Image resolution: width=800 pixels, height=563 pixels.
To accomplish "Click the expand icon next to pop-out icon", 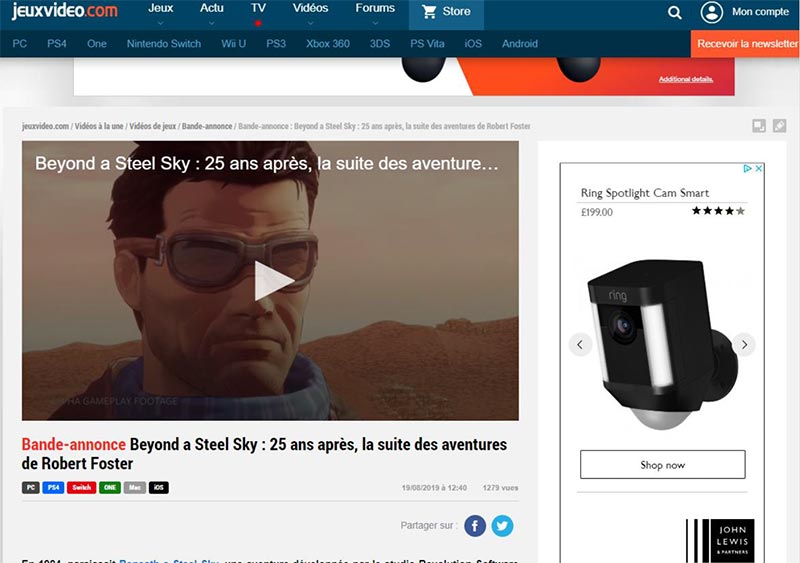I will click(780, 126).
